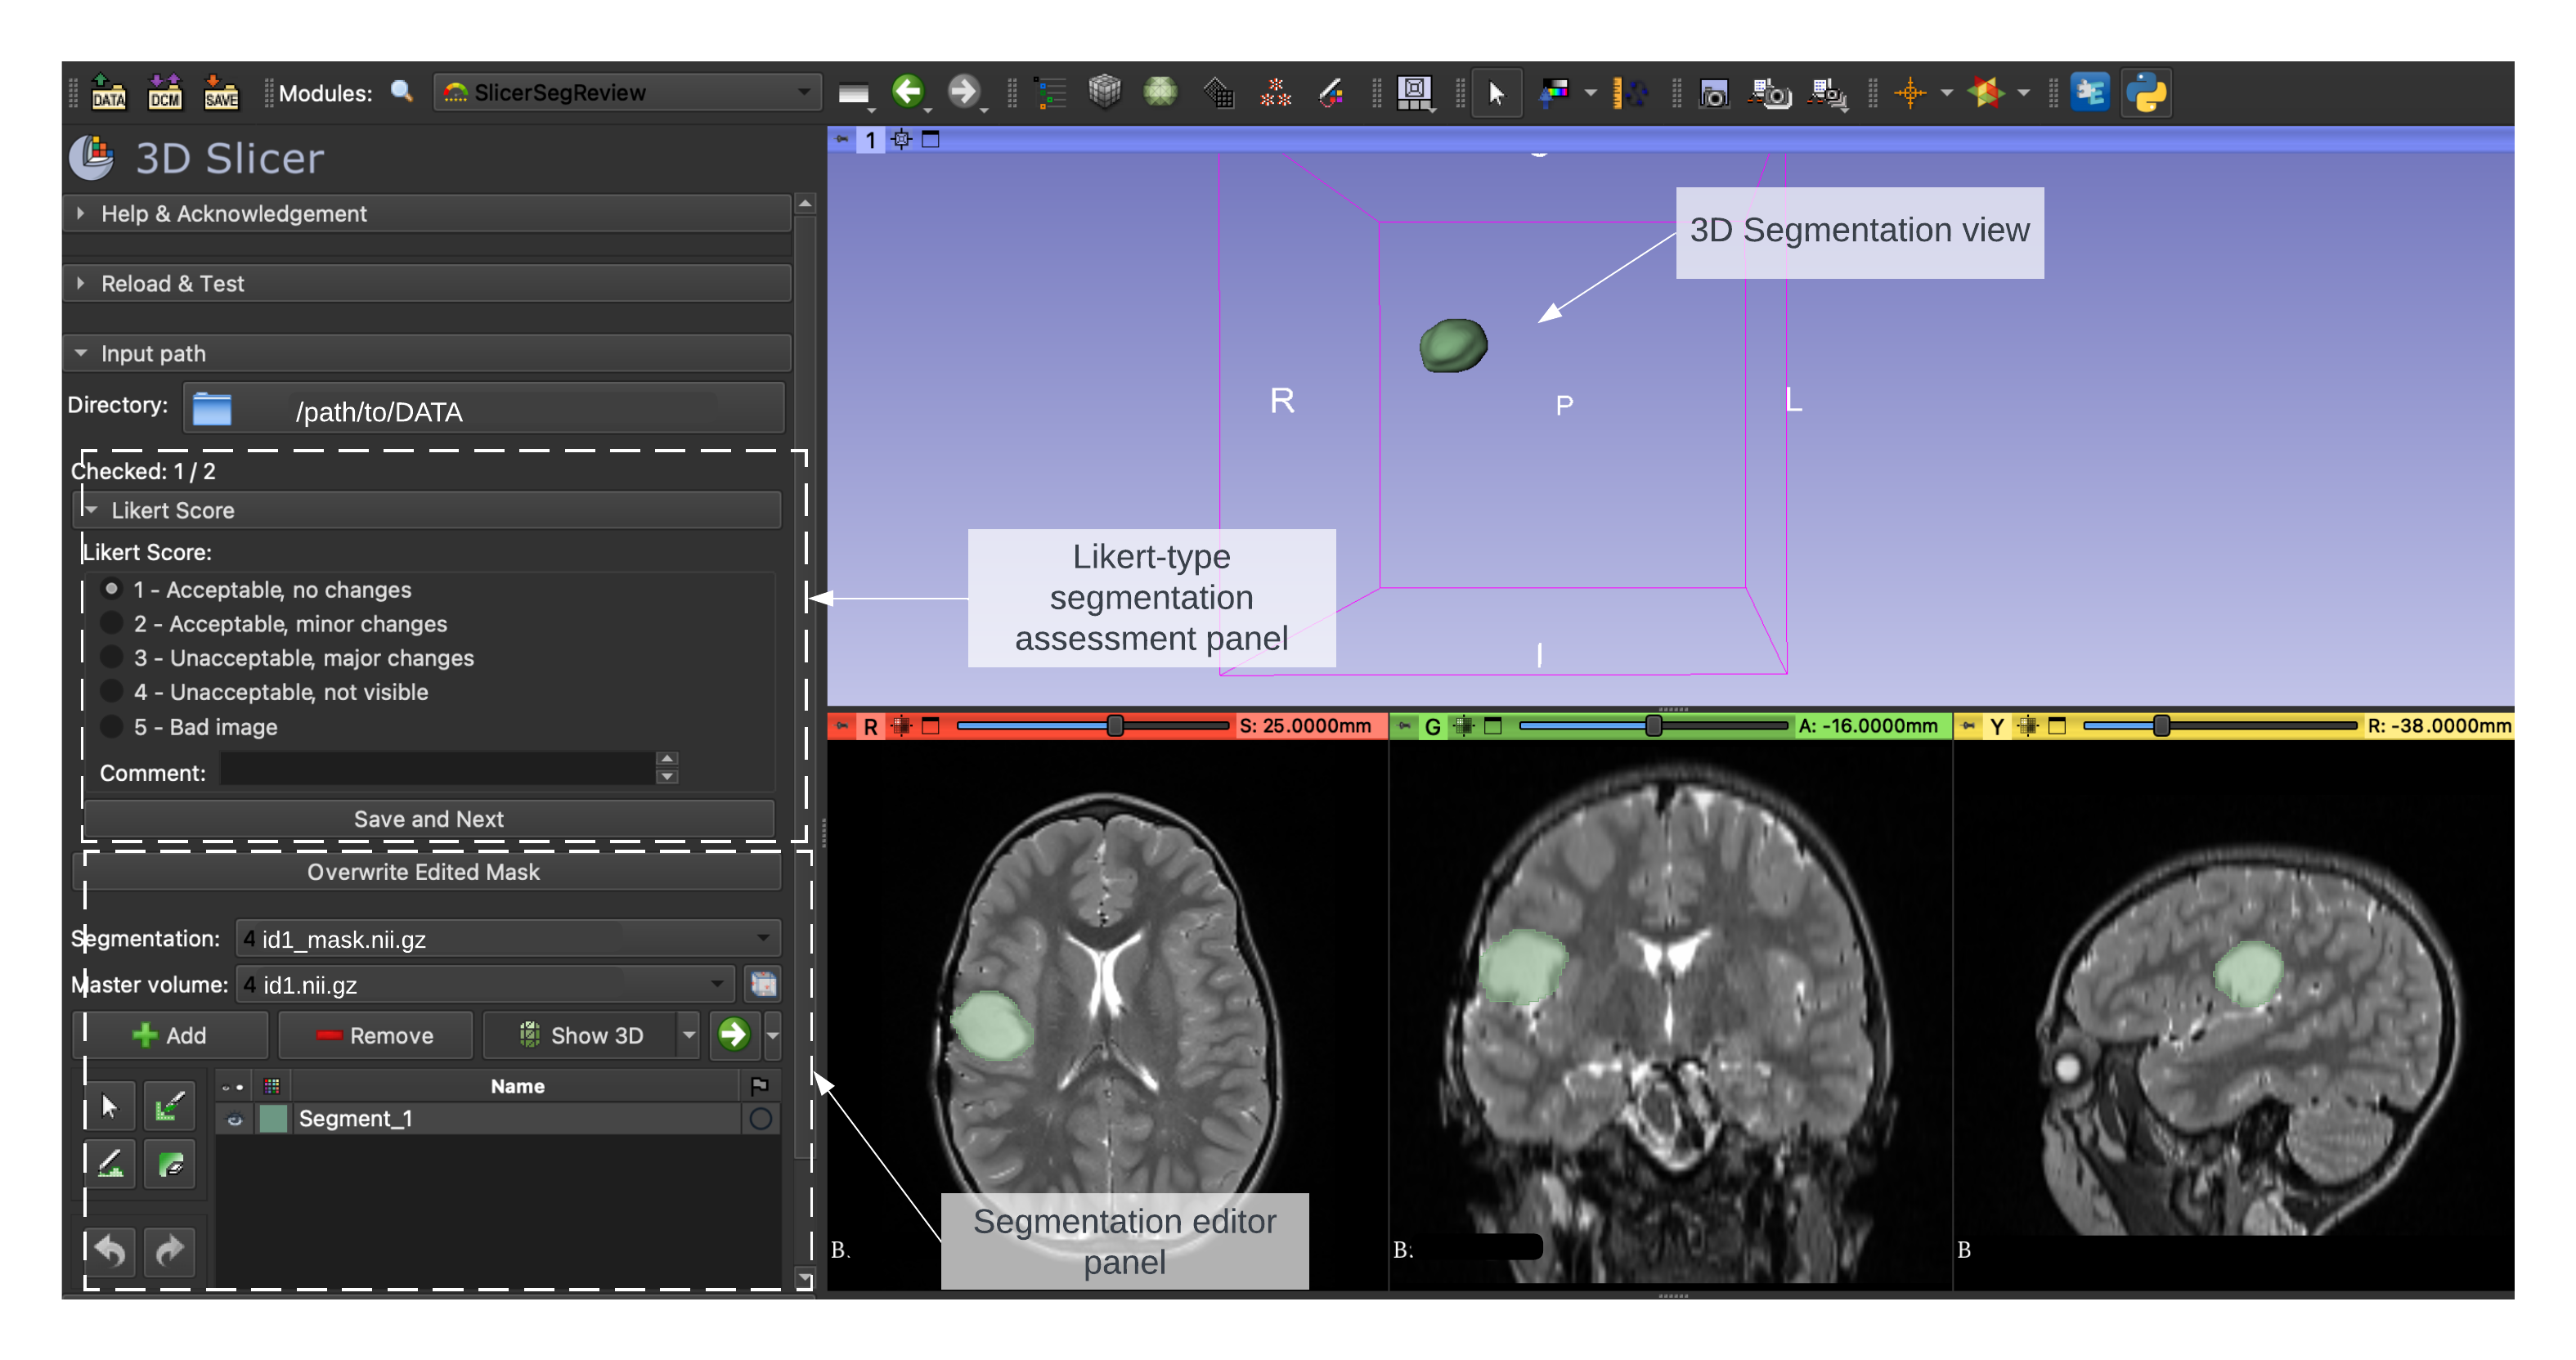Click the Save and Next button
Viewport: 2576px width, 1360px height.
(428, 819)
